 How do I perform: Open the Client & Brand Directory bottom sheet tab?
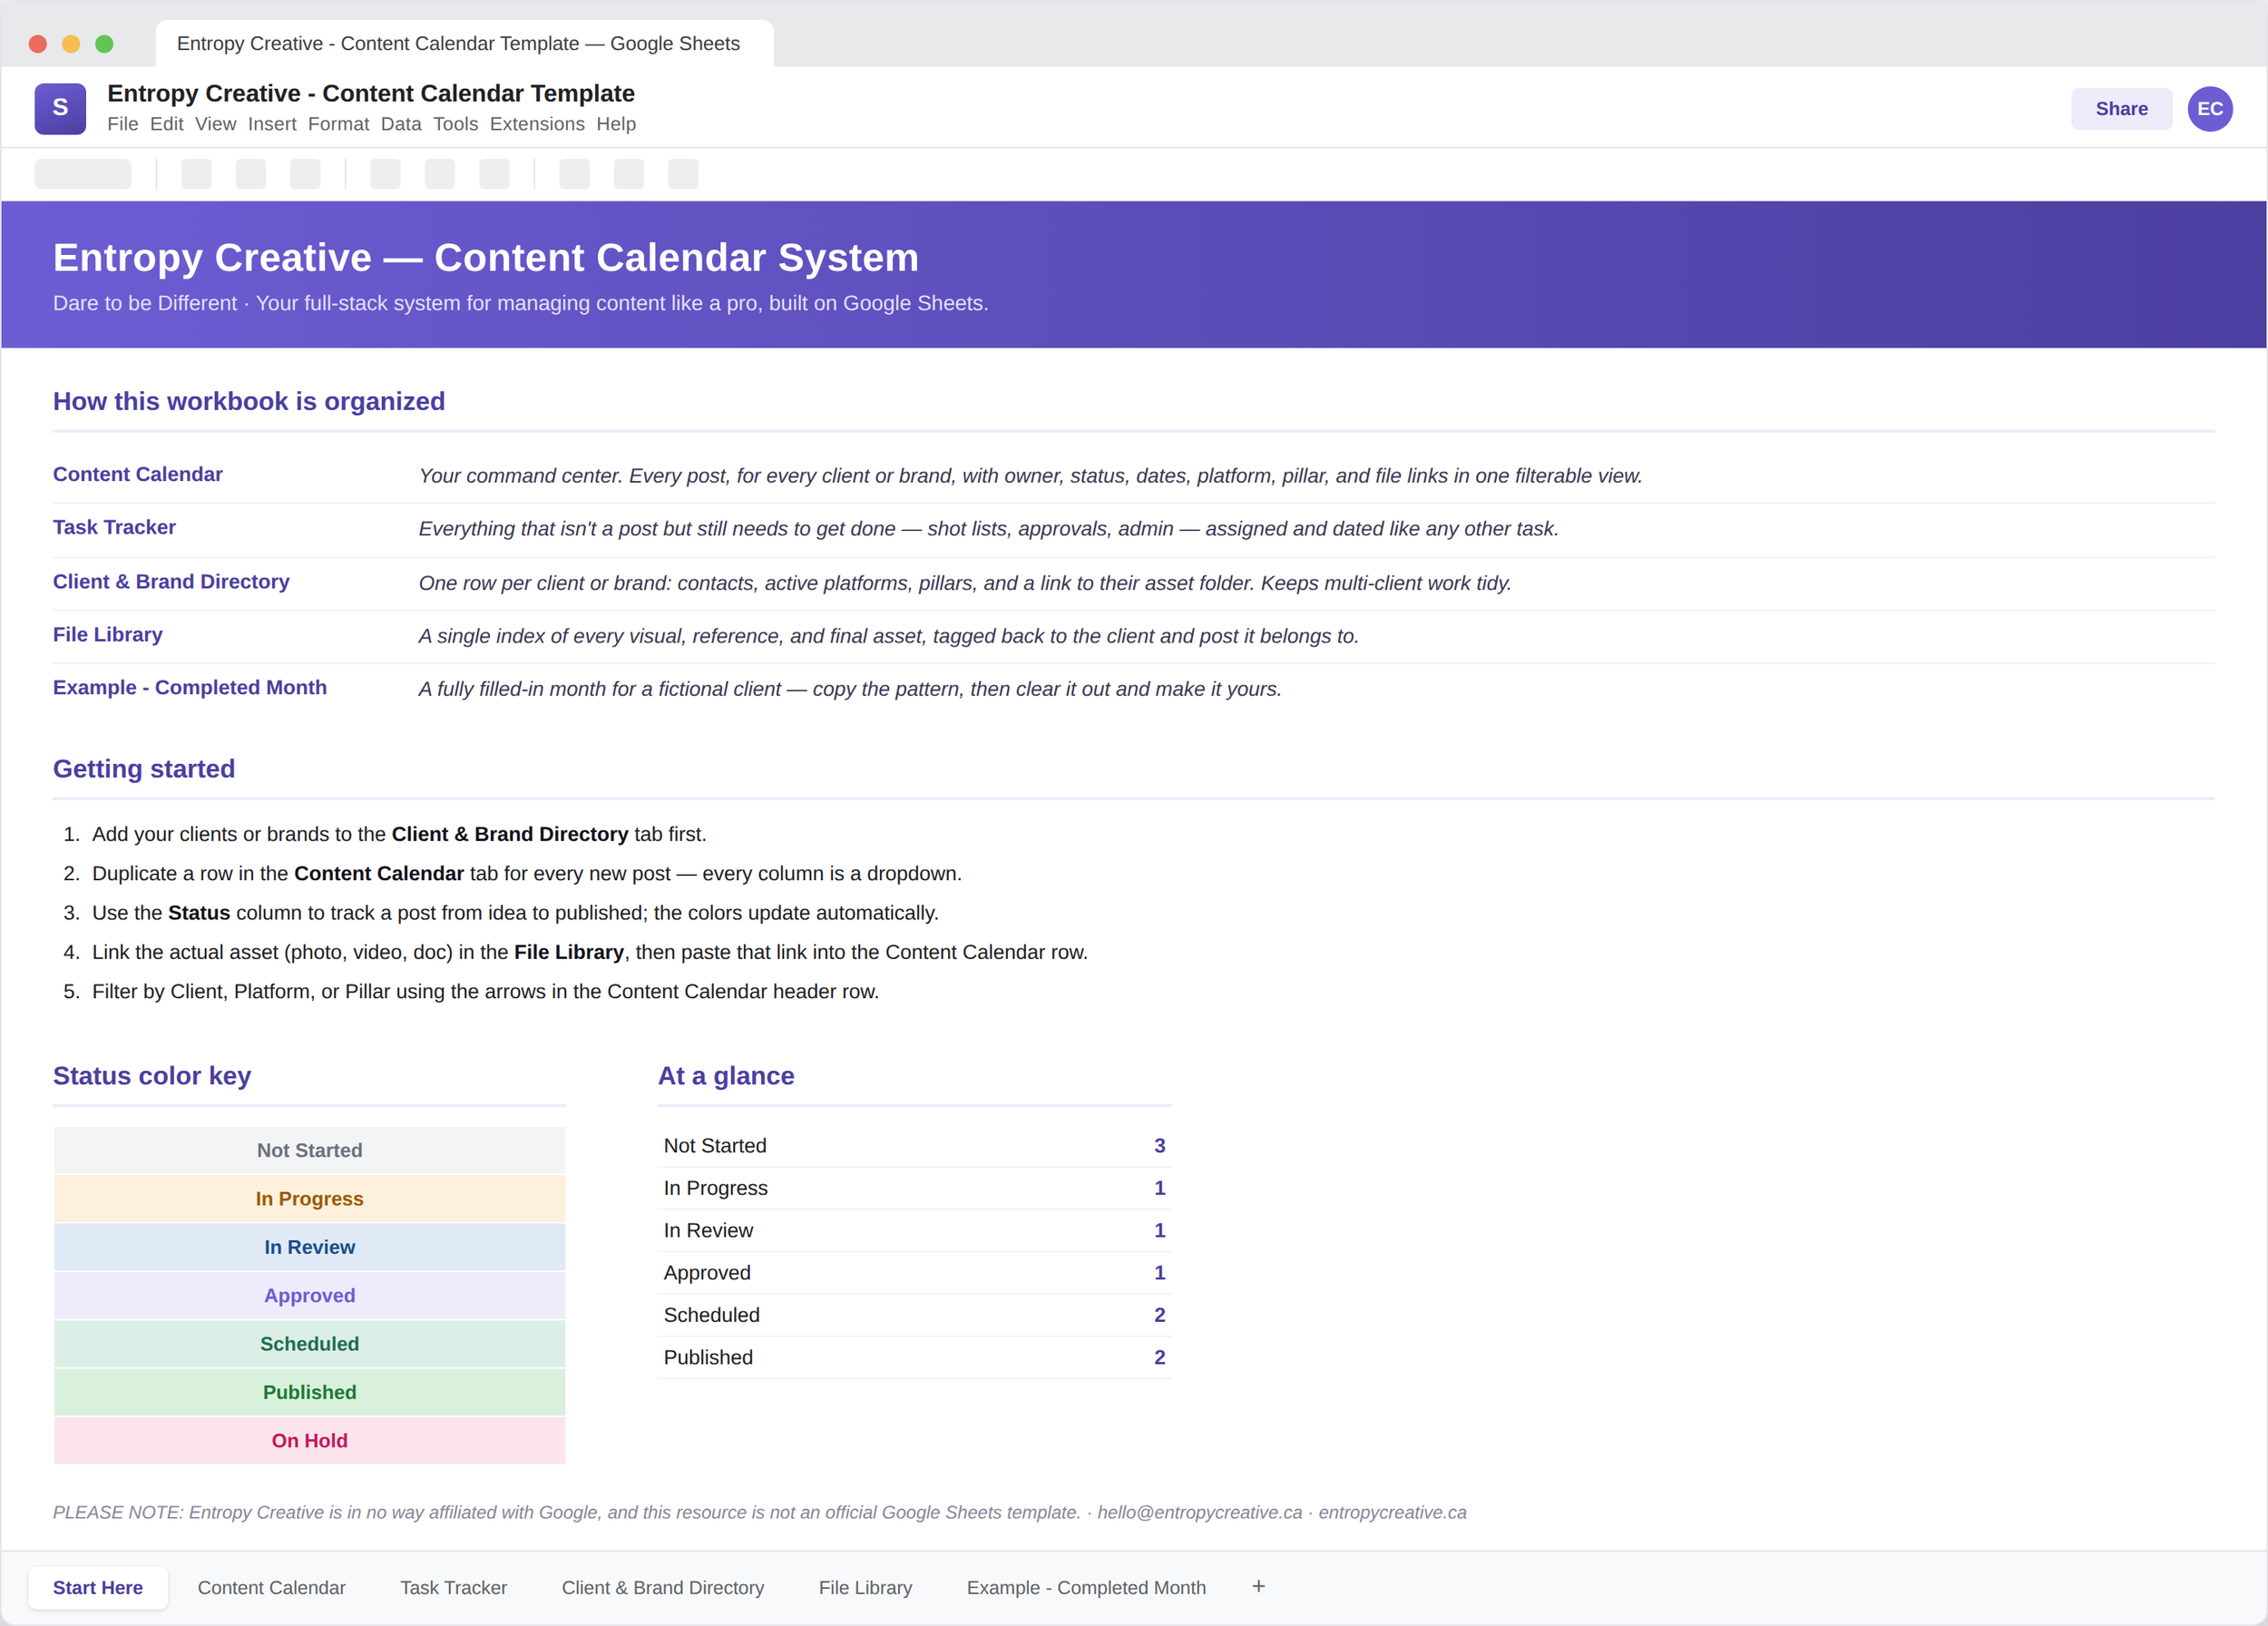tap(663, 1588)
